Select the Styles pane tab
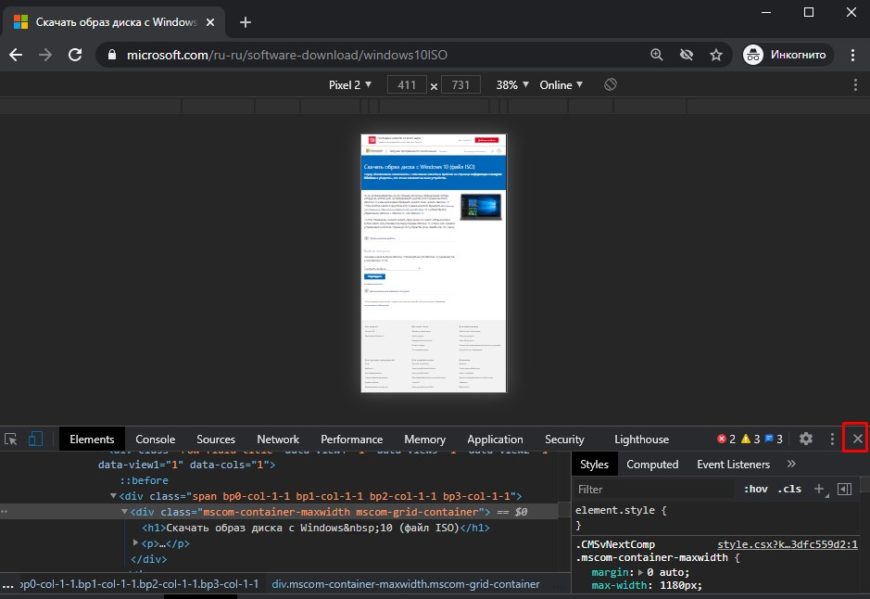Viewport: 870px width, 599px height. (594, 464)
